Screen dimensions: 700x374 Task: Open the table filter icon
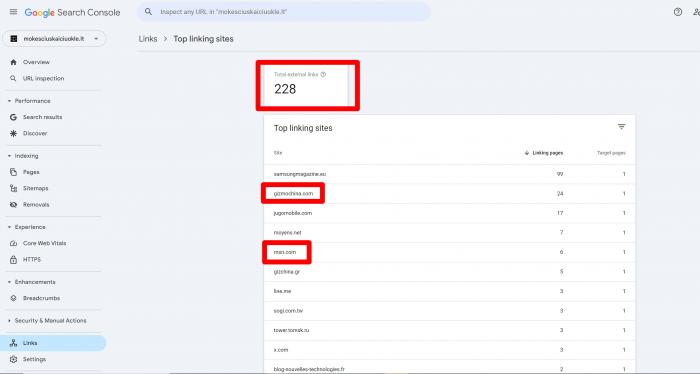point(621,127)
